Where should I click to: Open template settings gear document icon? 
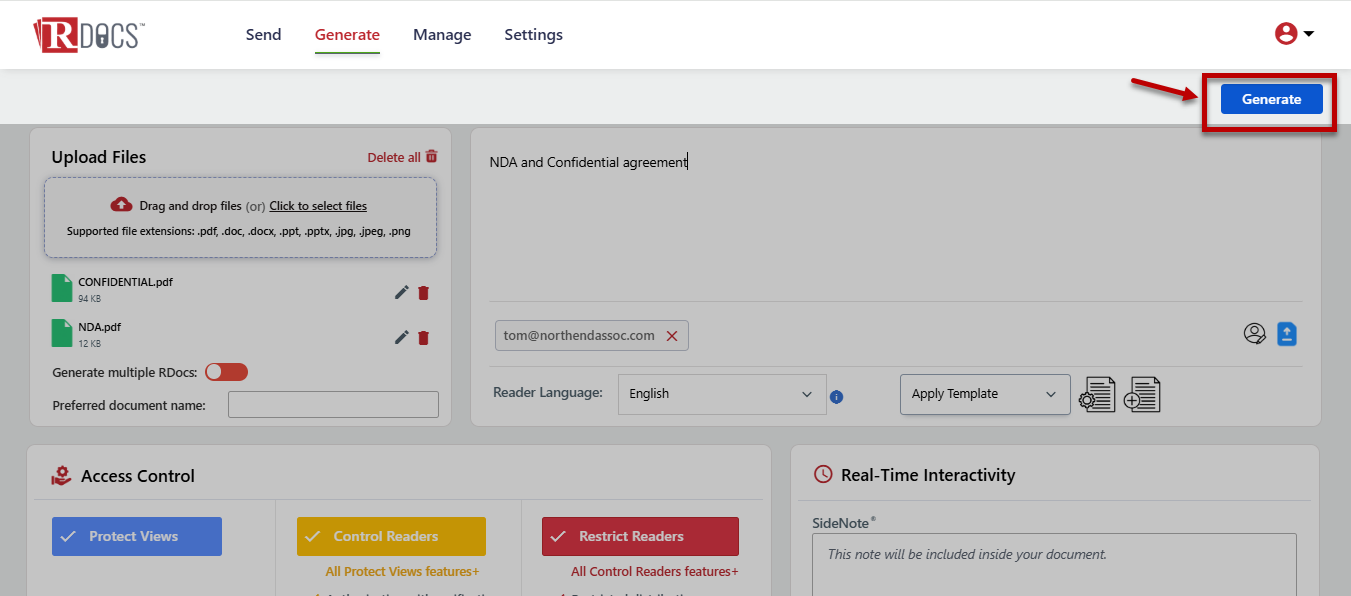(1097, 395)
